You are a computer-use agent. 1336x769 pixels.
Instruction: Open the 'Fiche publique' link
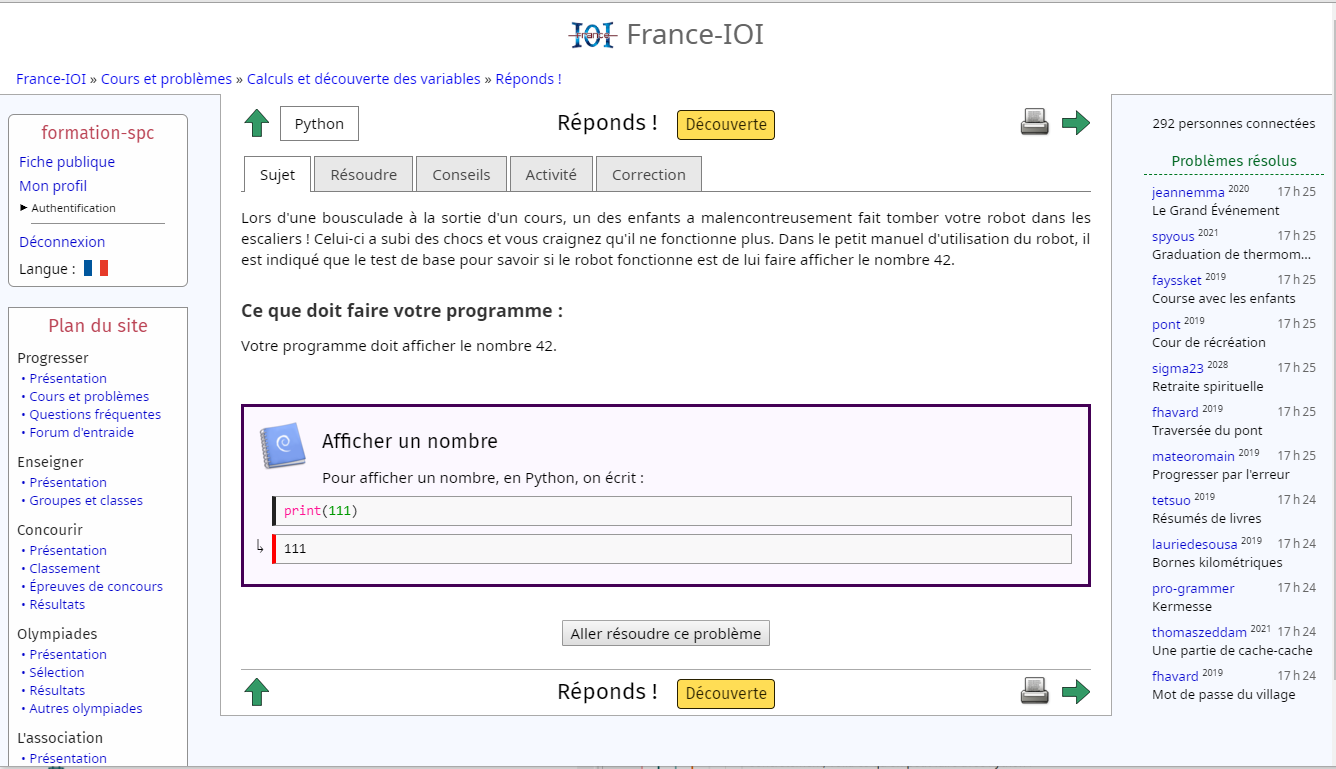[67, 161]
